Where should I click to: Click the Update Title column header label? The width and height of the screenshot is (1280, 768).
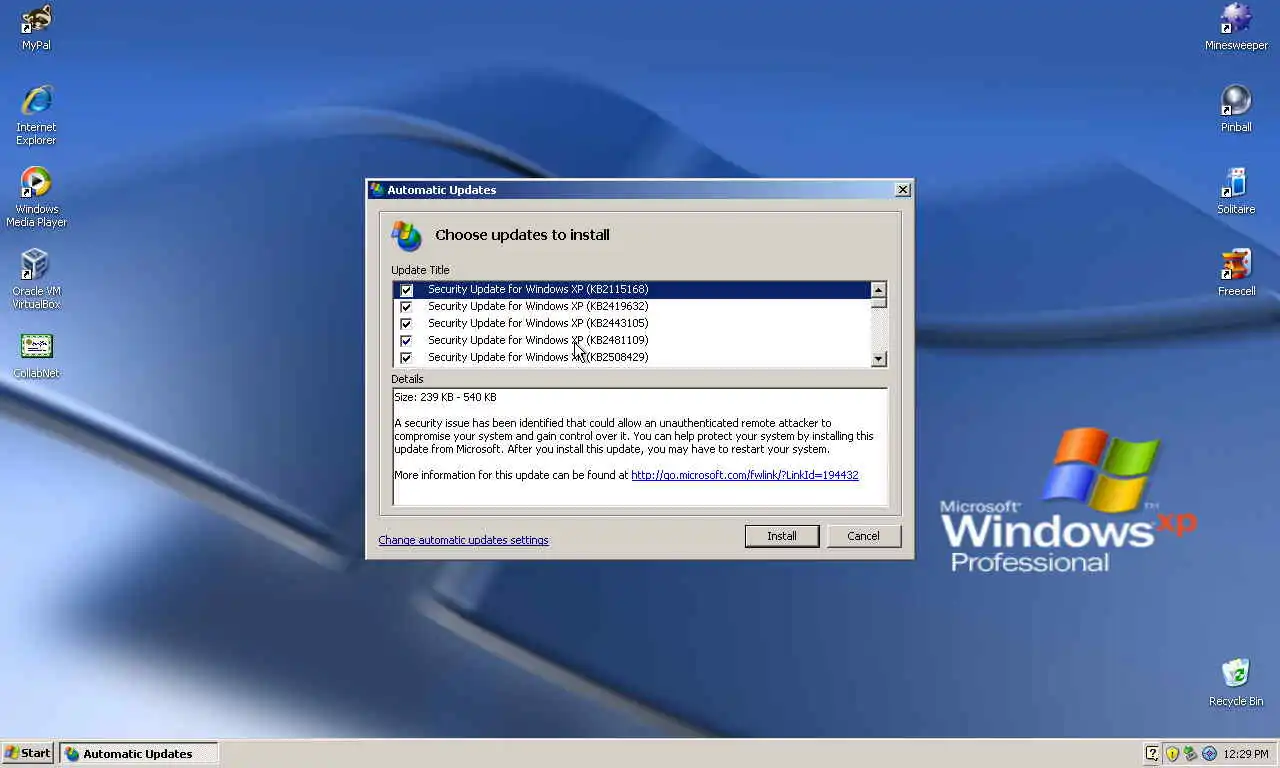coord(420,270)
